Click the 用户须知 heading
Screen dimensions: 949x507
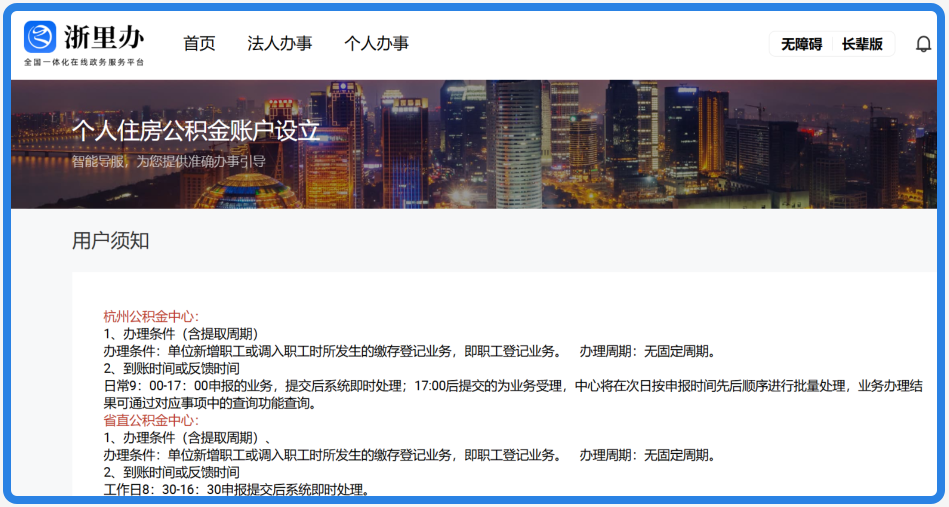point(110,241)
